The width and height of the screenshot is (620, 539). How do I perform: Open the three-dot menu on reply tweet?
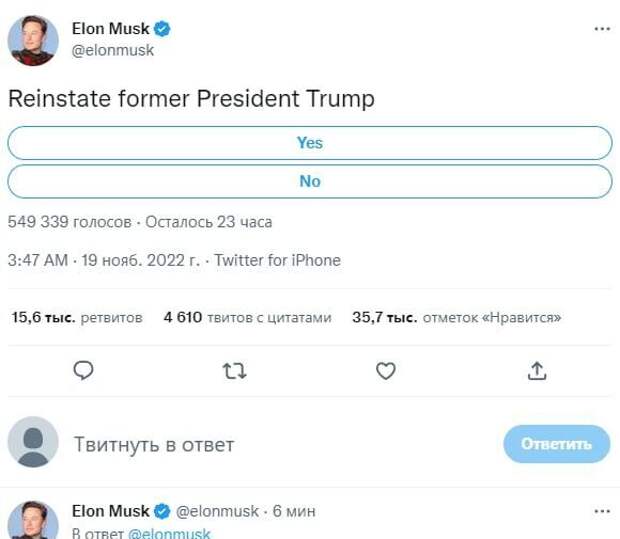point(602,511)
